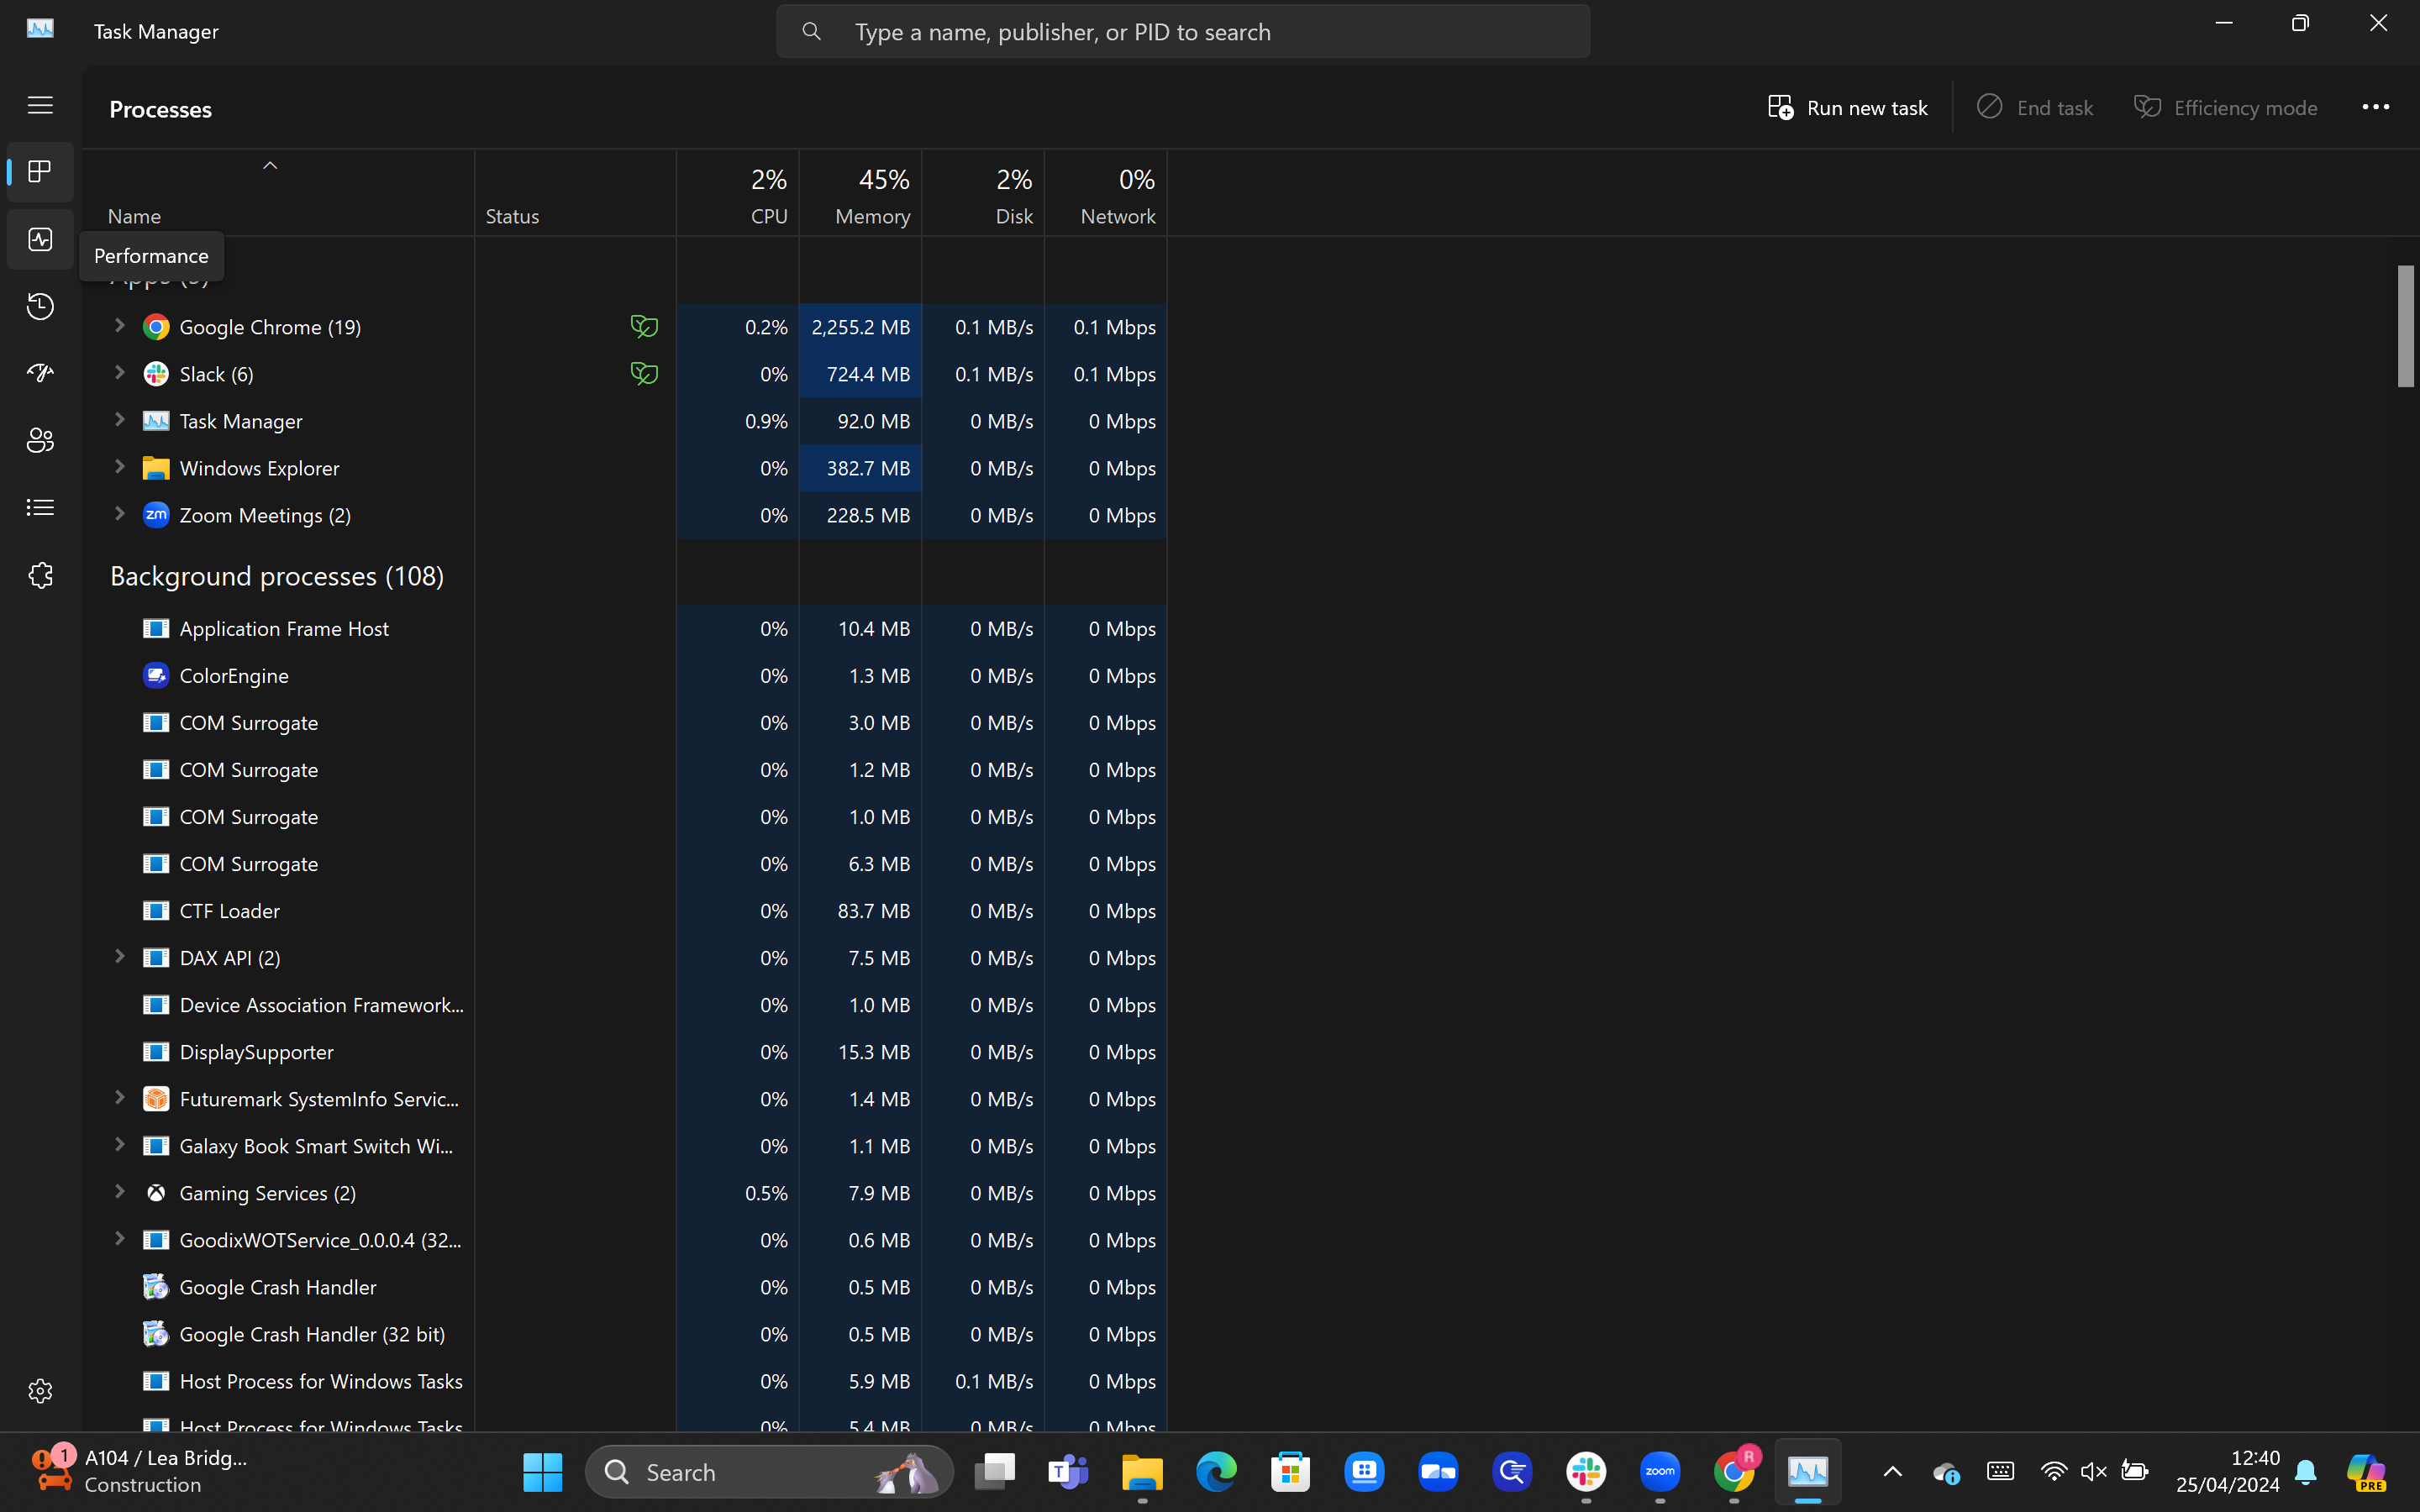2420x1512 pixels.
Task: Select the CTF Loader process row
Action: pos(625,911)
